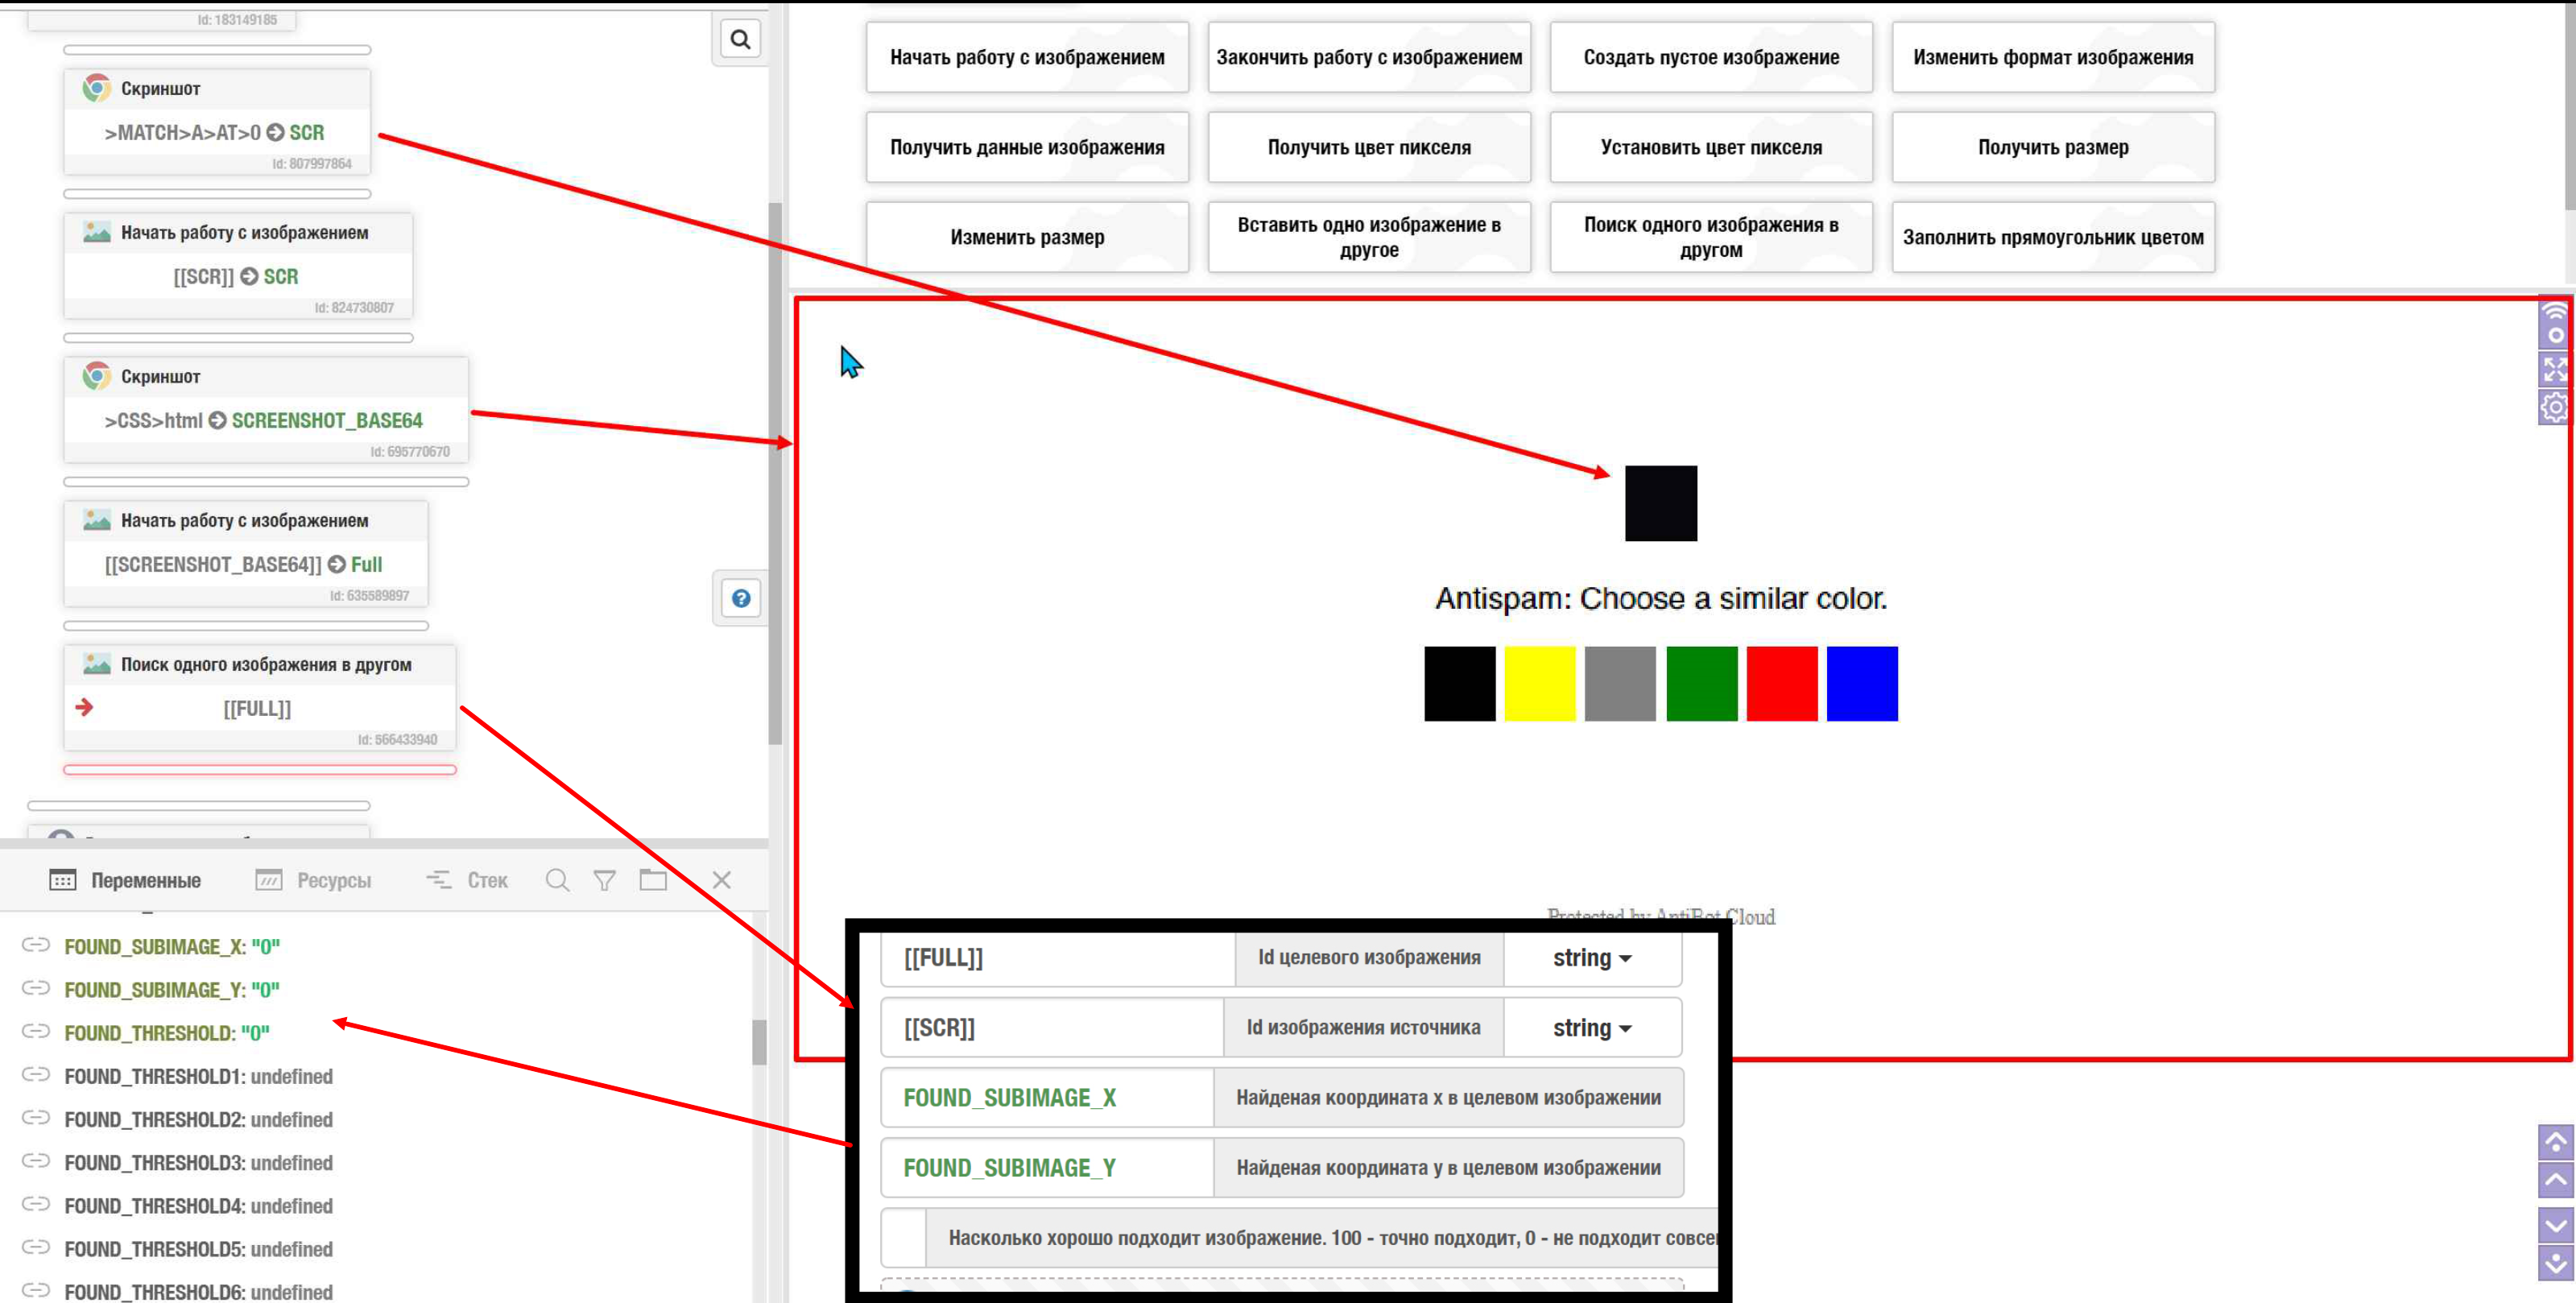The width and height of the screenshot is (2576, 1303).
Task: Open the blue question mark help
Action: [741, 598]
